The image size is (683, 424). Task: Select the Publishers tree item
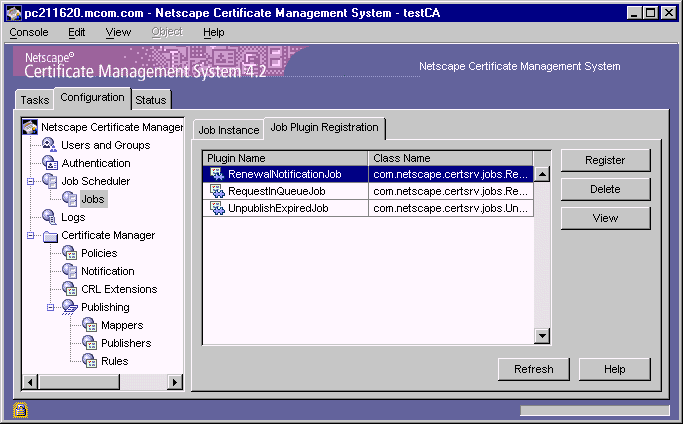[126, 343]
